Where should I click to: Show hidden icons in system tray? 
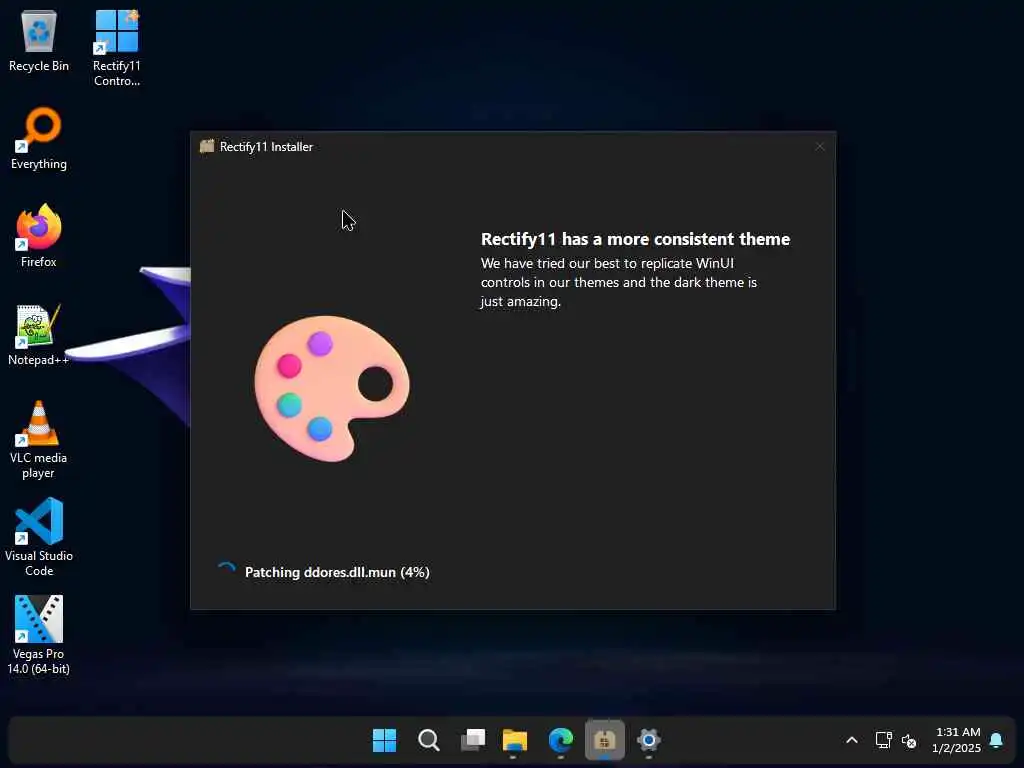pyautogui.click(x=852, y=740)
